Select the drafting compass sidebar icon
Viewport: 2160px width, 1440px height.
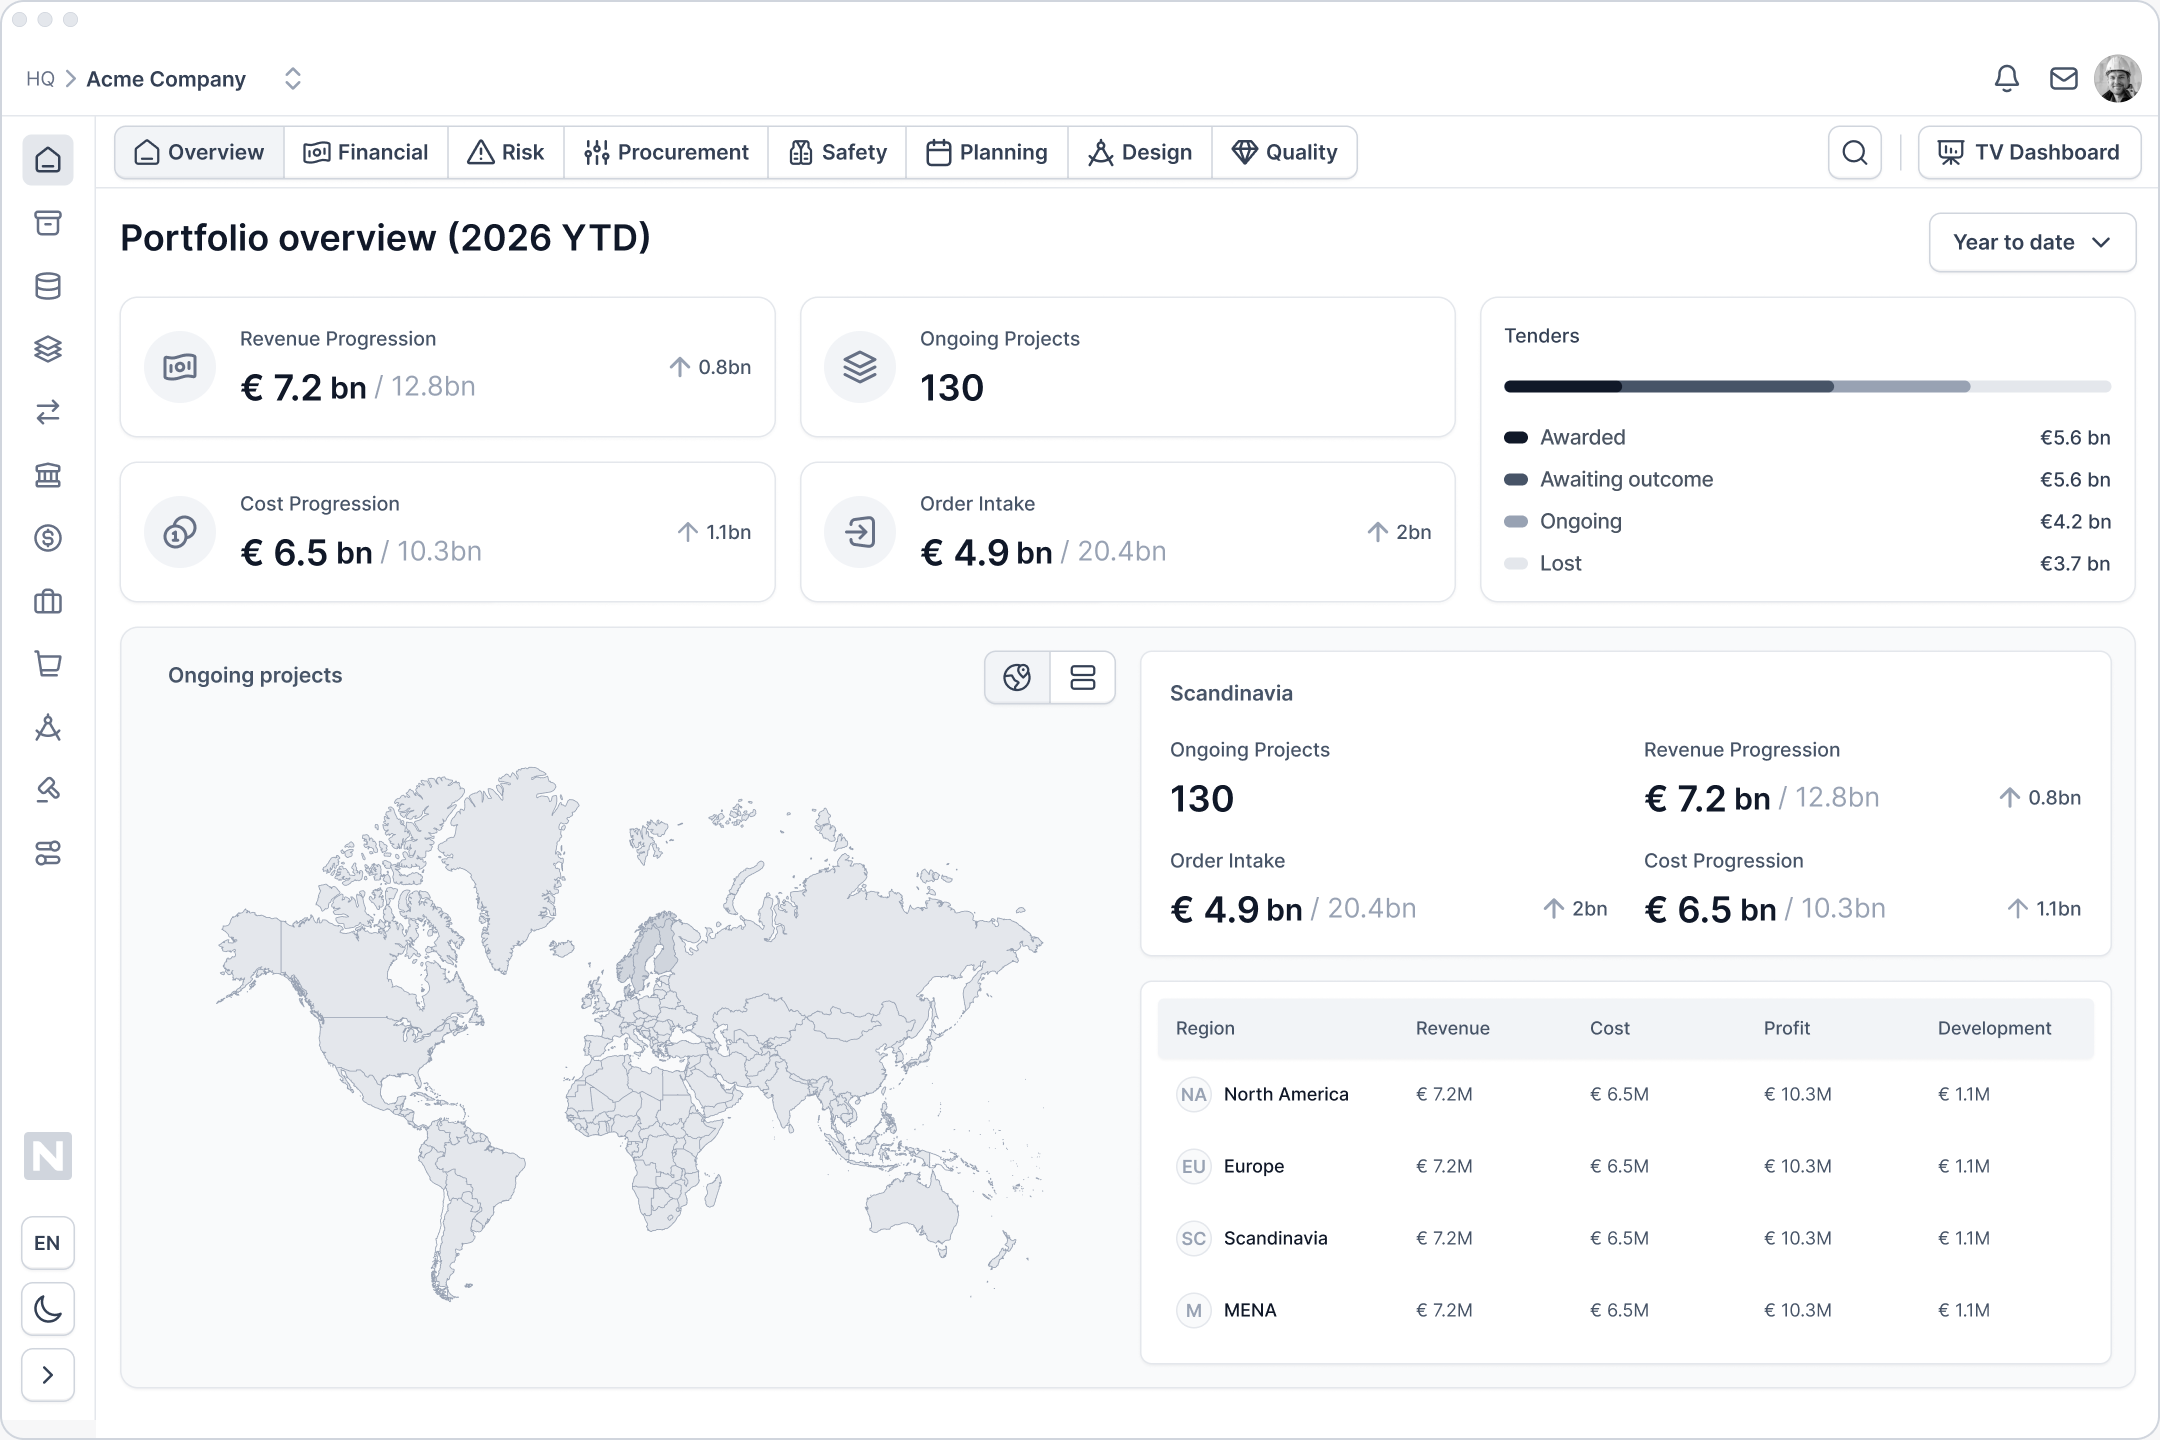[48, 727]
